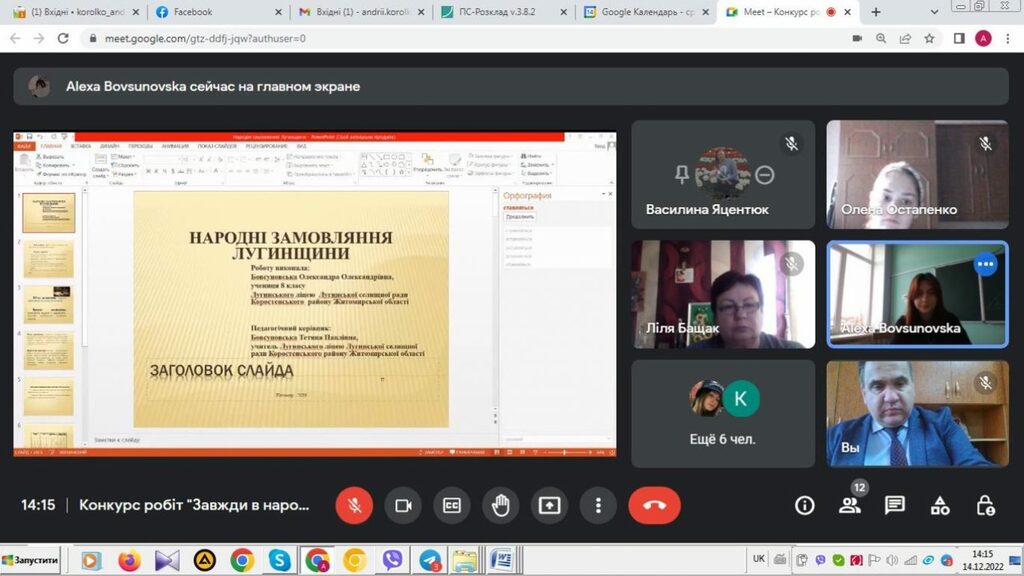Image resolution: width=1024 pixels, height=576 pixels.
Task: Click the Present now screen share icon
Action: coord(549,505)
